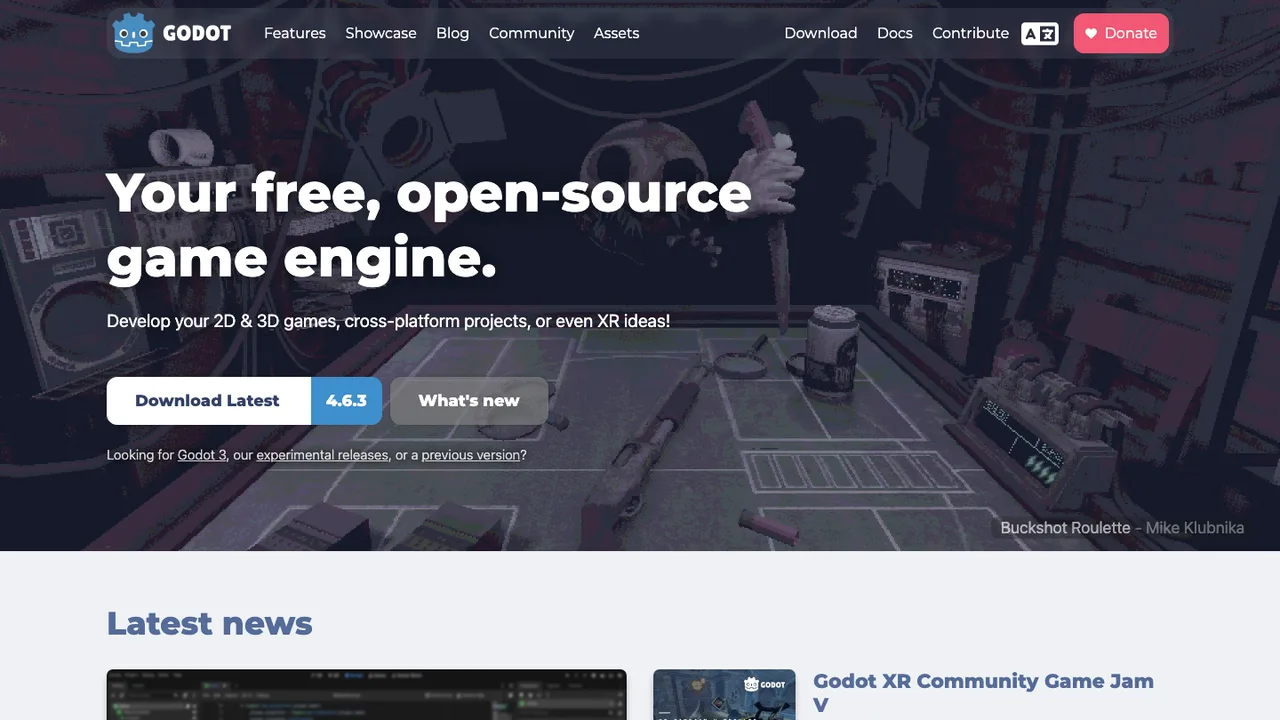This screenshot has height=720, width=1280.
Task: Click the heart icon in Donate
Action: pos(1091,33)
